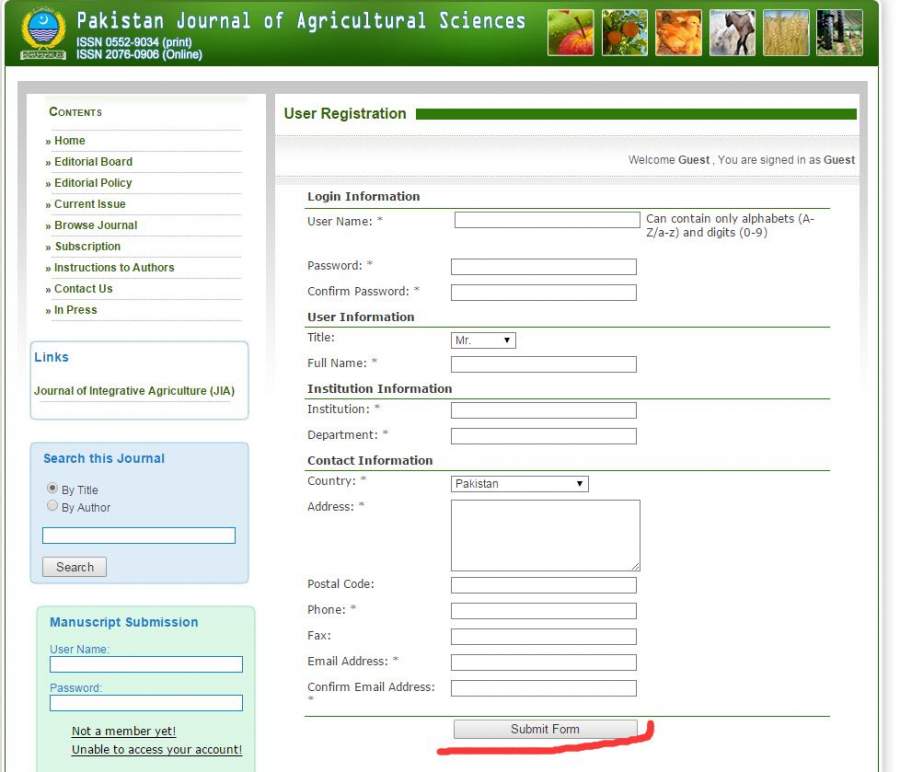Image resolution: width=900 pixels, height=772 pixels.
Task: Open the apple thumbnail in header
Action: click(571, 33)
